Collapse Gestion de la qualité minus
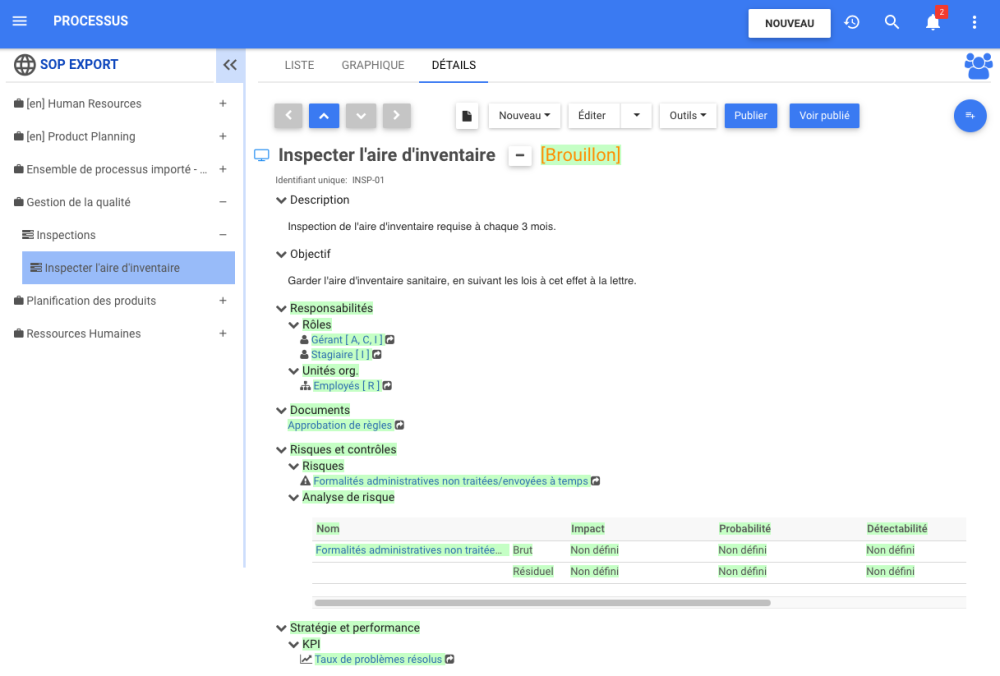The image size is (1000, 676). [x=223, y=202]
